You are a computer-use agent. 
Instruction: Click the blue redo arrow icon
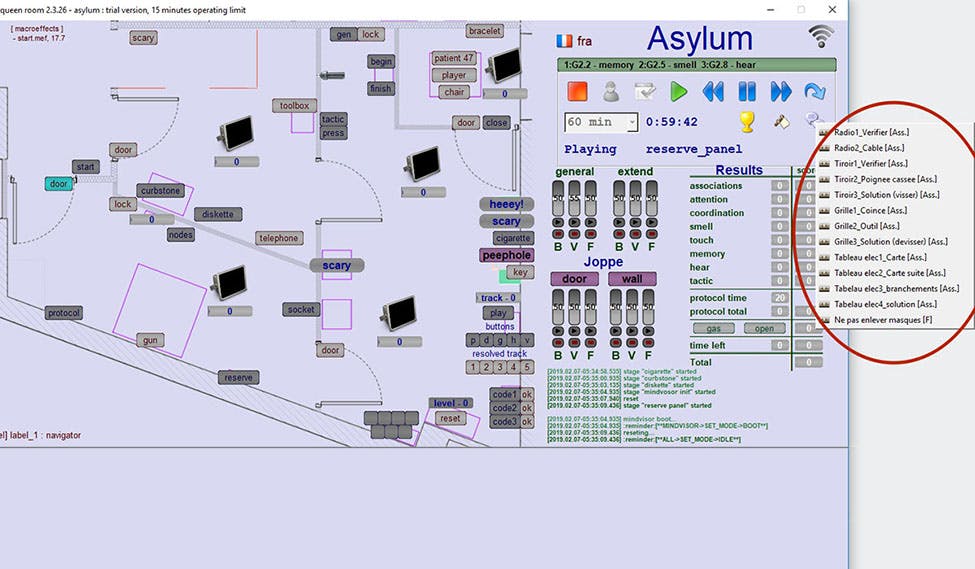pos(815,92)
